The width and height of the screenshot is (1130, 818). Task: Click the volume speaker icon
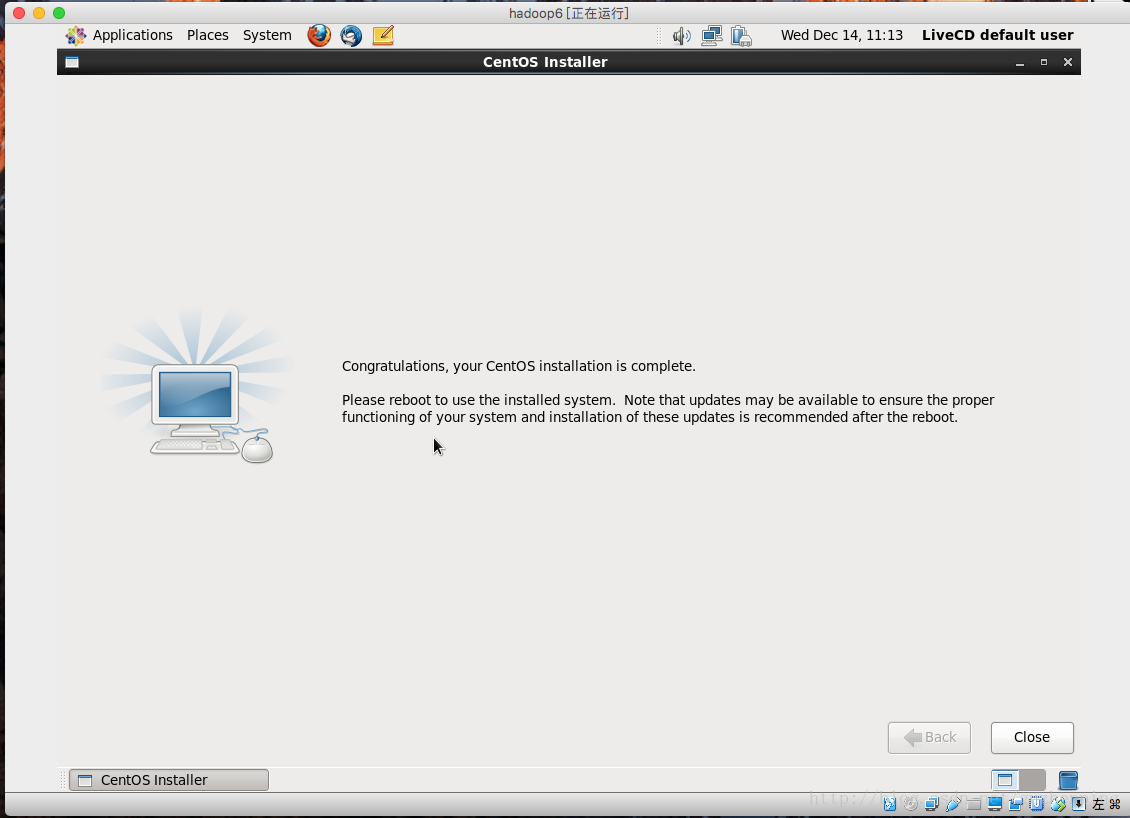681,36
